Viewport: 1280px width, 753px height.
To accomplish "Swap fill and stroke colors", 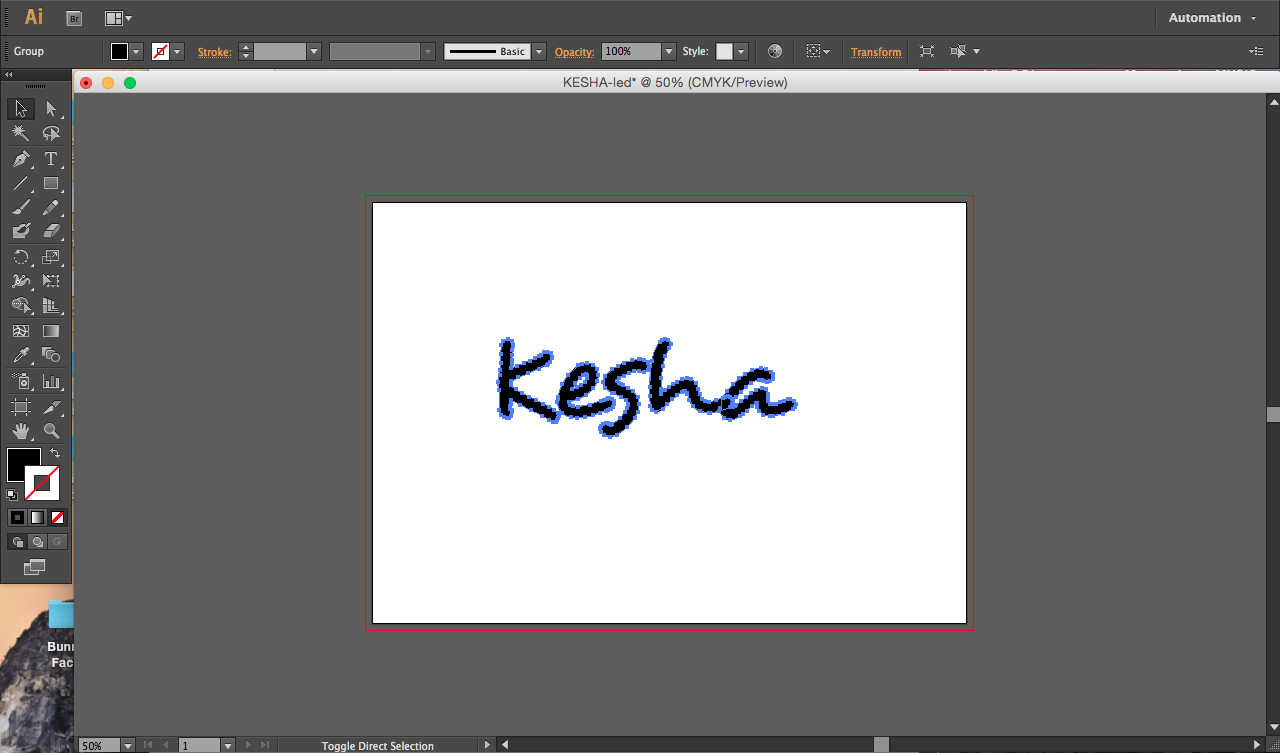I will coord(55,453).
